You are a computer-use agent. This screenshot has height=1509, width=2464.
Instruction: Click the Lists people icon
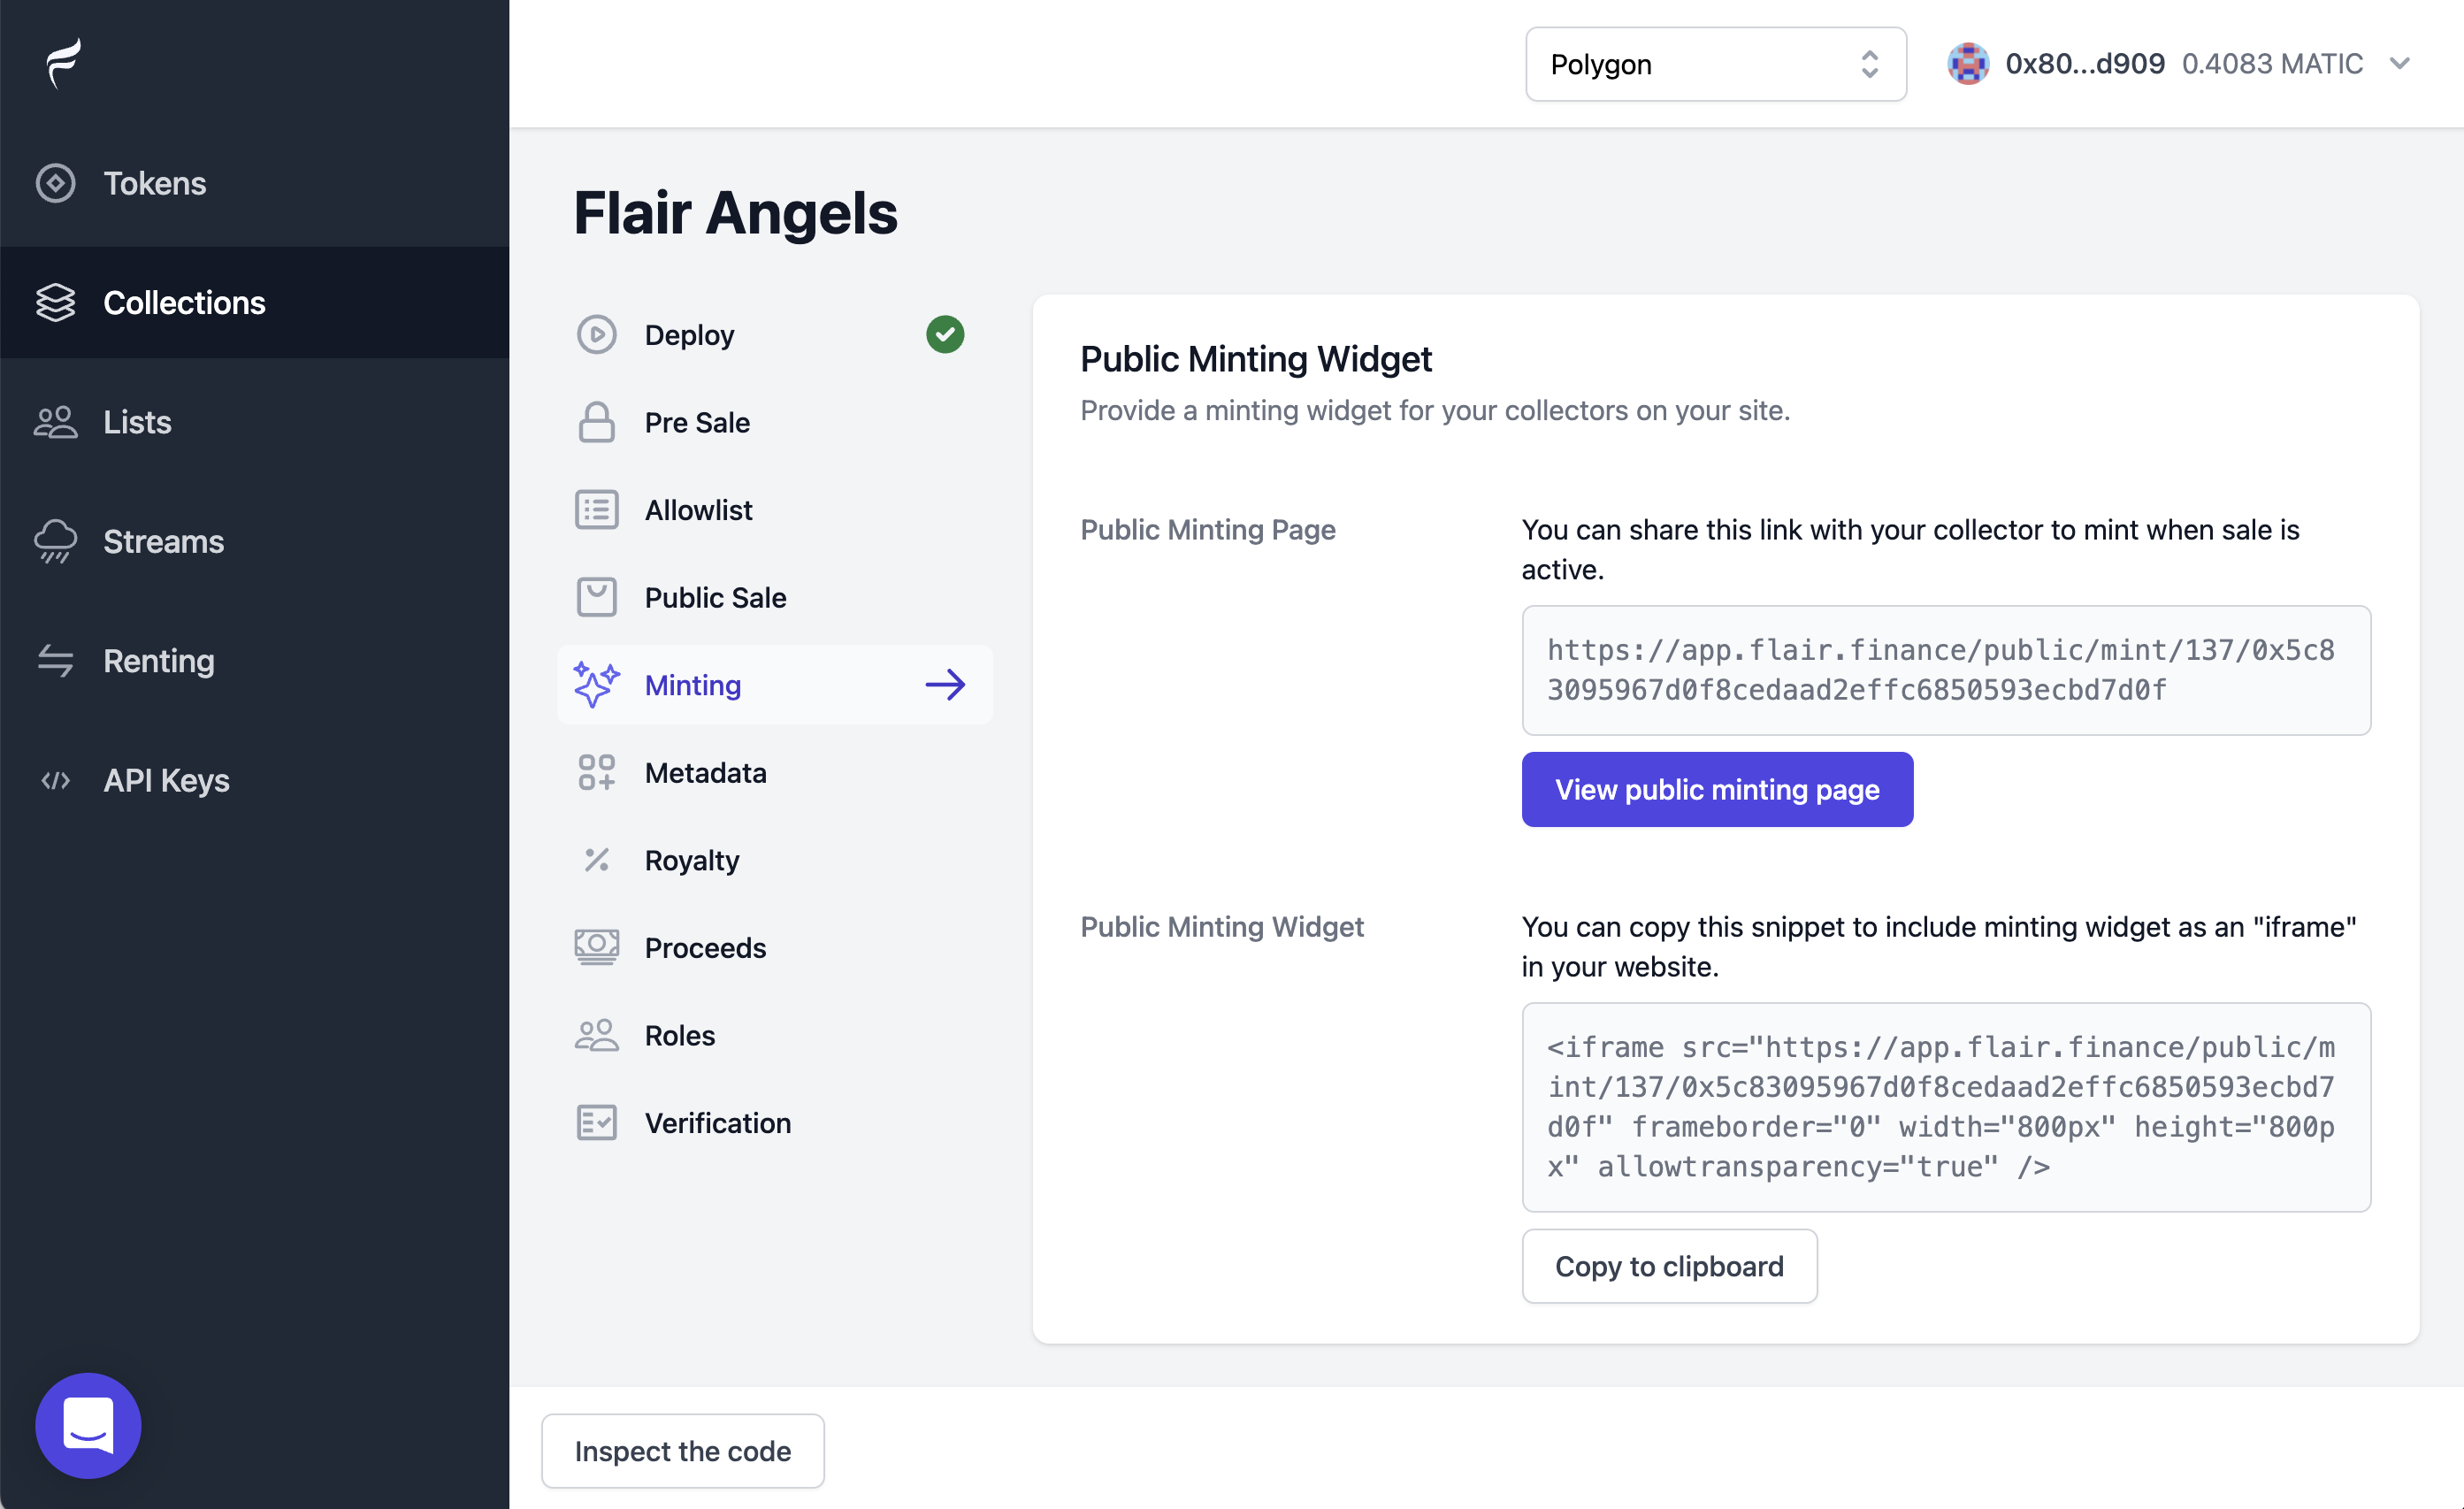[x=56, y=422]
